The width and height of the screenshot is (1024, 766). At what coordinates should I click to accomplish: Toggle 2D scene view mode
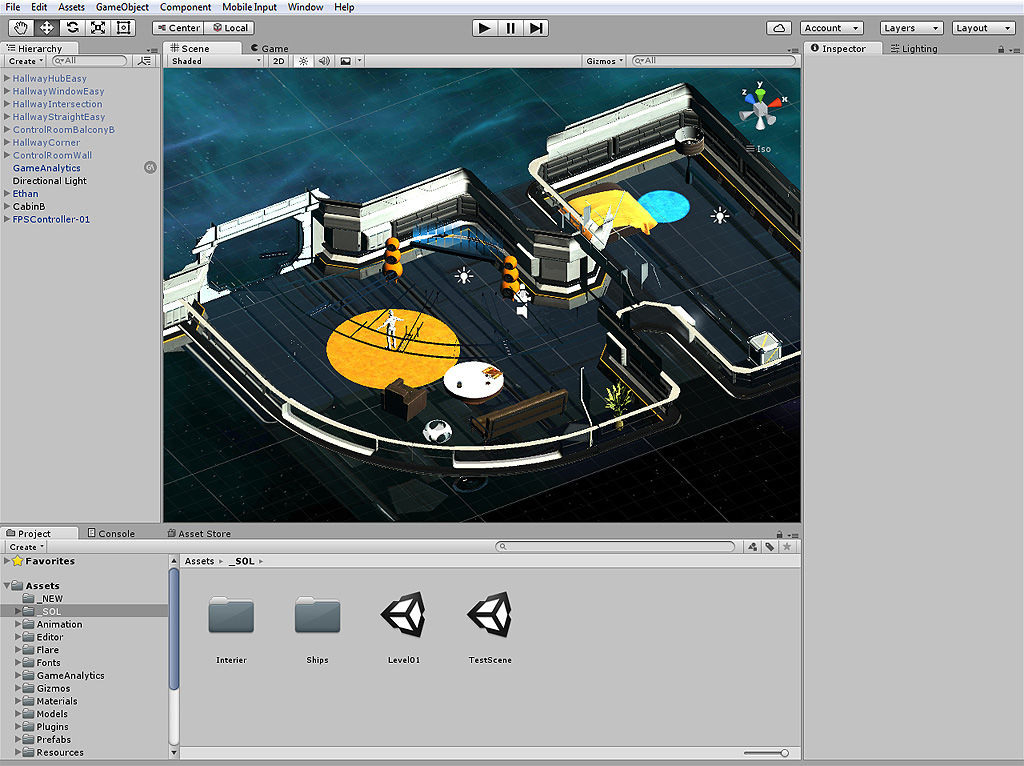pos(279,61)
